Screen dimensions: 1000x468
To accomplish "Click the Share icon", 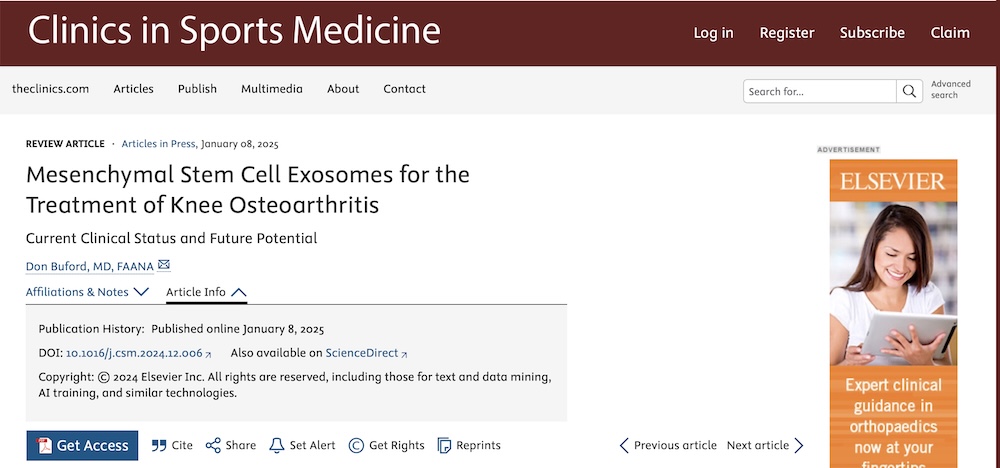I will click(x=213, y=445).
